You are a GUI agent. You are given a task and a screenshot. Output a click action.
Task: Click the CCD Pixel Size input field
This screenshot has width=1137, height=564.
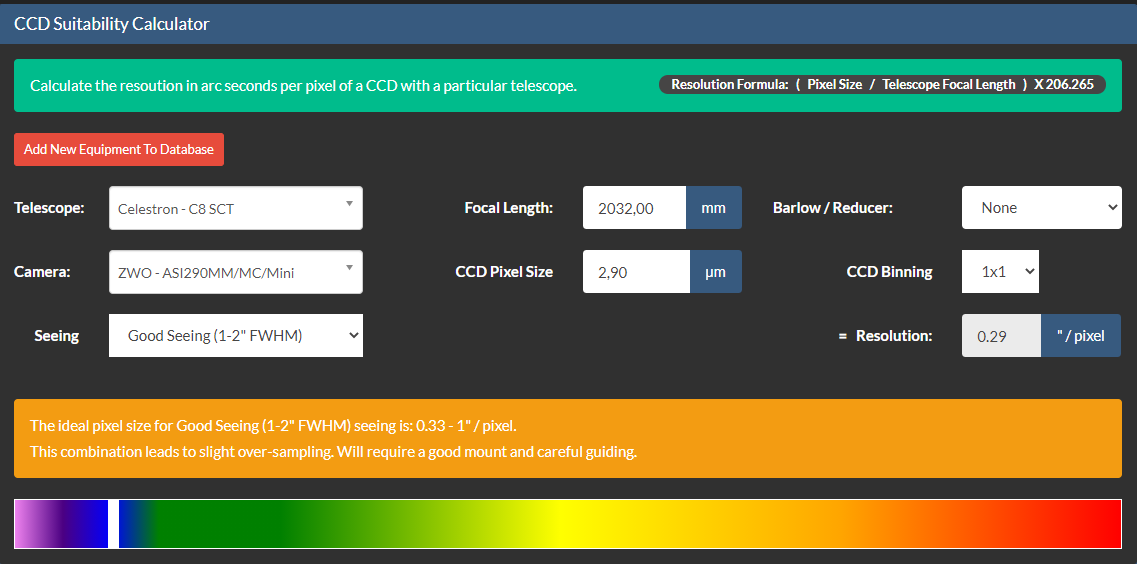(636, 272)
